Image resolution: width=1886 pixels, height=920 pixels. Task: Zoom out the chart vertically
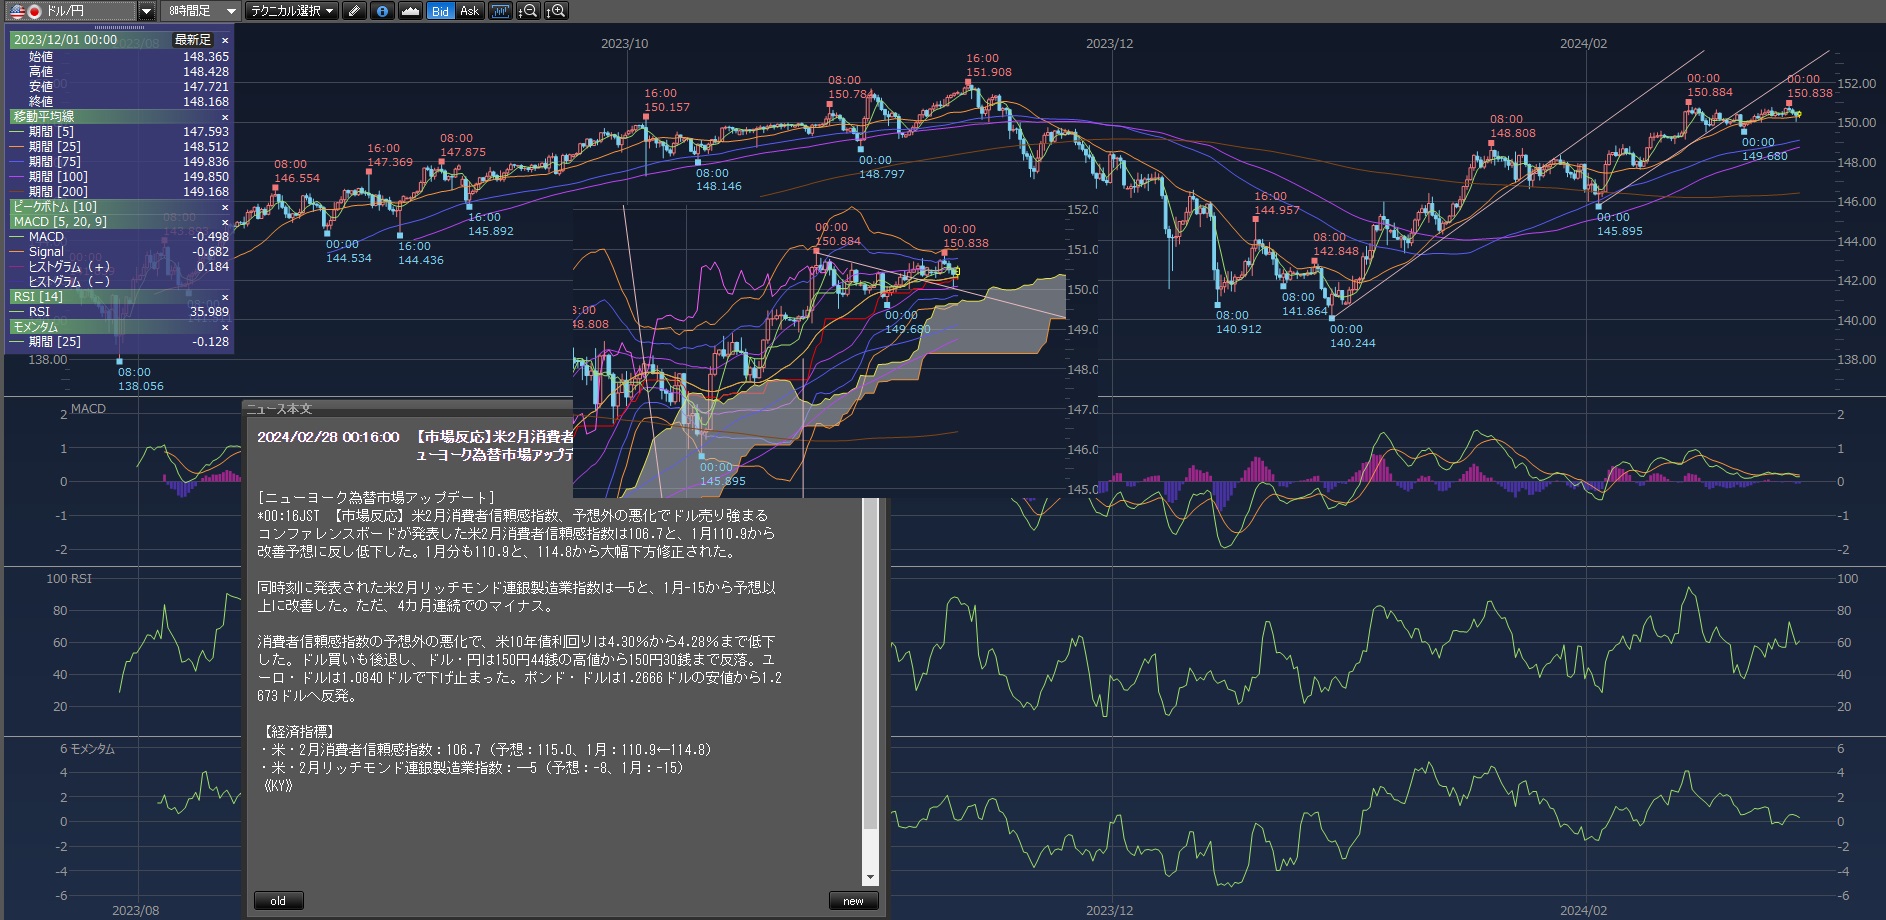[528, 11]
